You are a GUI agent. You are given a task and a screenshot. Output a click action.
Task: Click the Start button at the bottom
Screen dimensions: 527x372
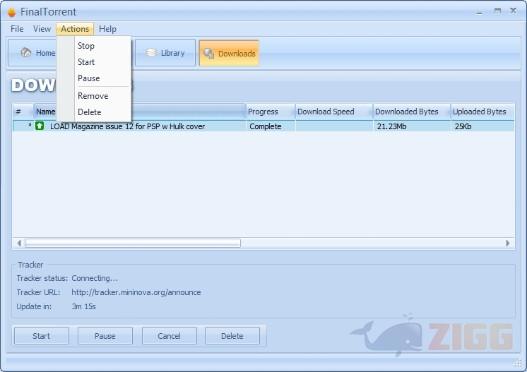pos(41,336)
